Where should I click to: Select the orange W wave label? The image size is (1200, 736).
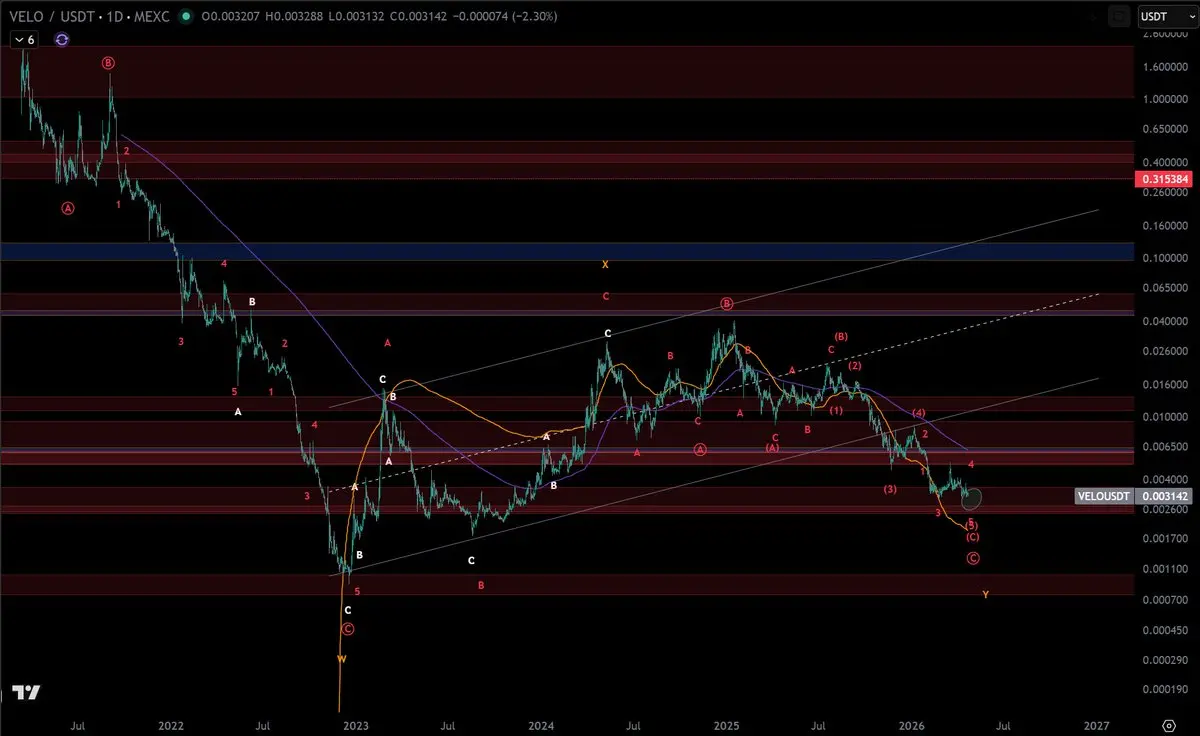(x=341, y=659)
